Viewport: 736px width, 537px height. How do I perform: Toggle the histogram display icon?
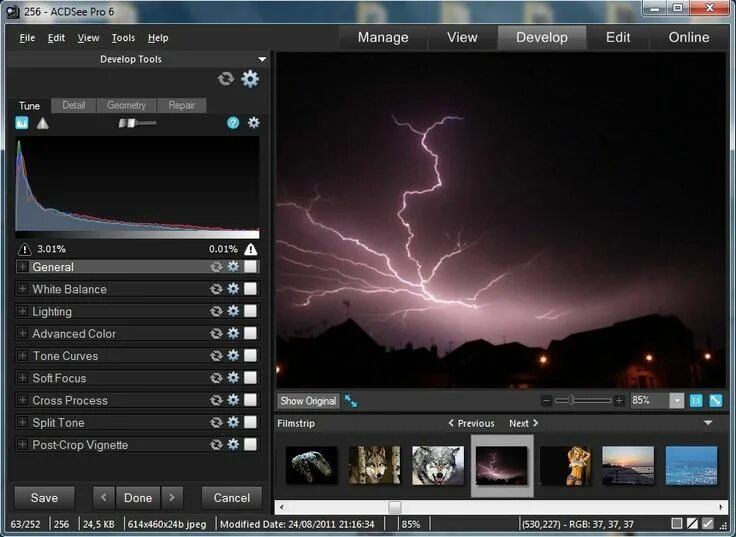coord(22,123)
